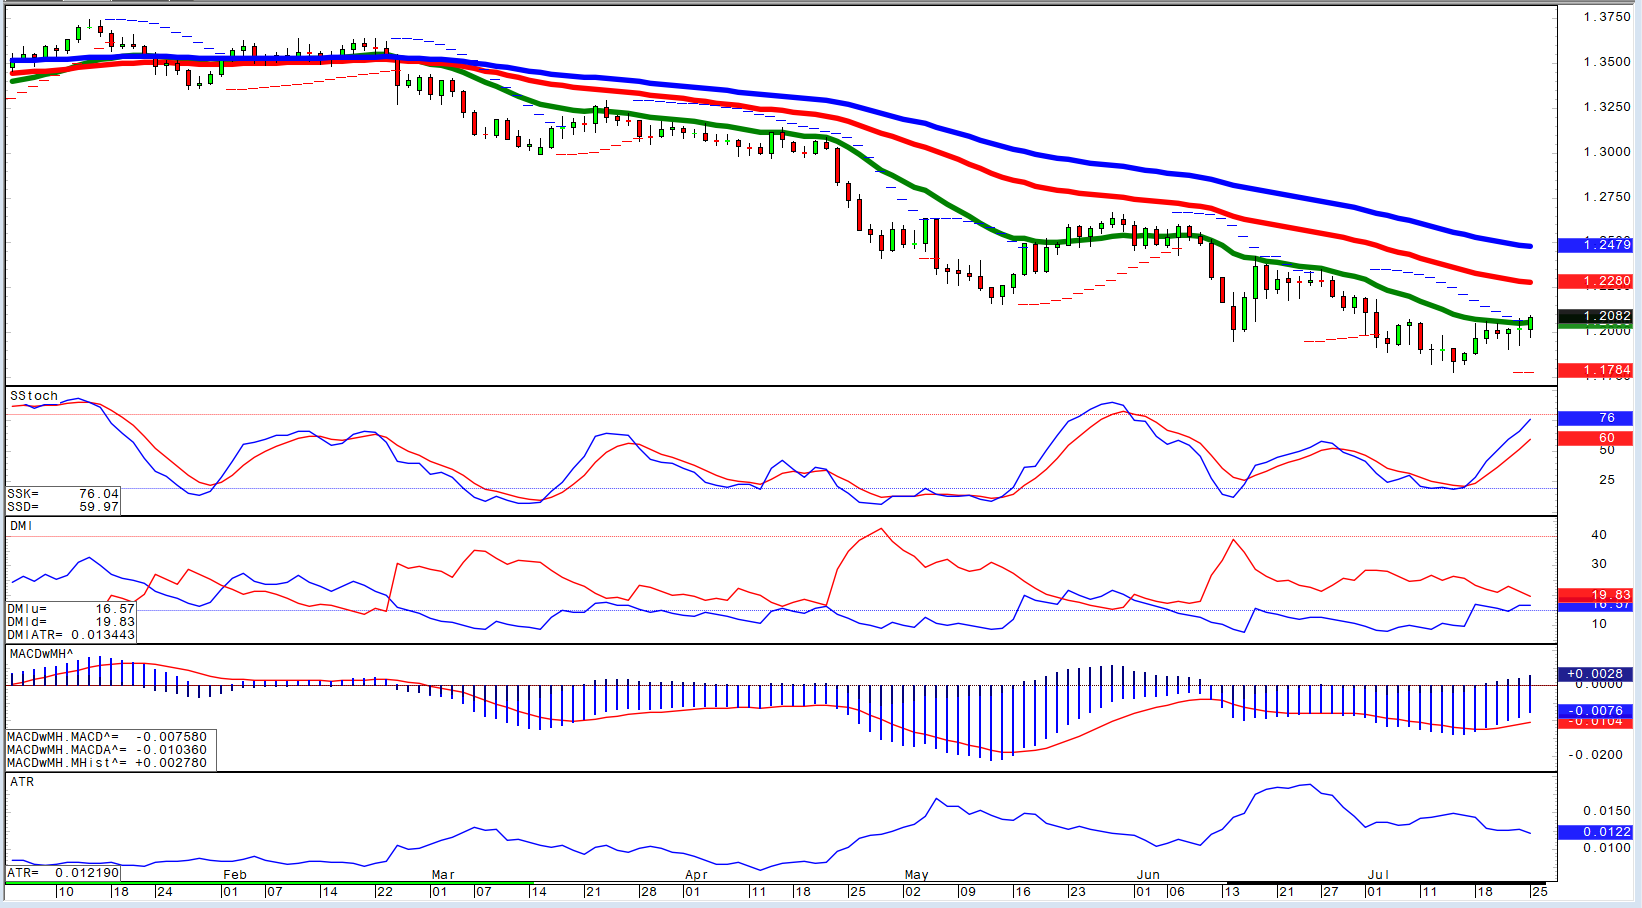The width and height of the screenshot is (1642, 908).
Task: Click the 1.2750 price axis label
Action: tap(1607, 197)
